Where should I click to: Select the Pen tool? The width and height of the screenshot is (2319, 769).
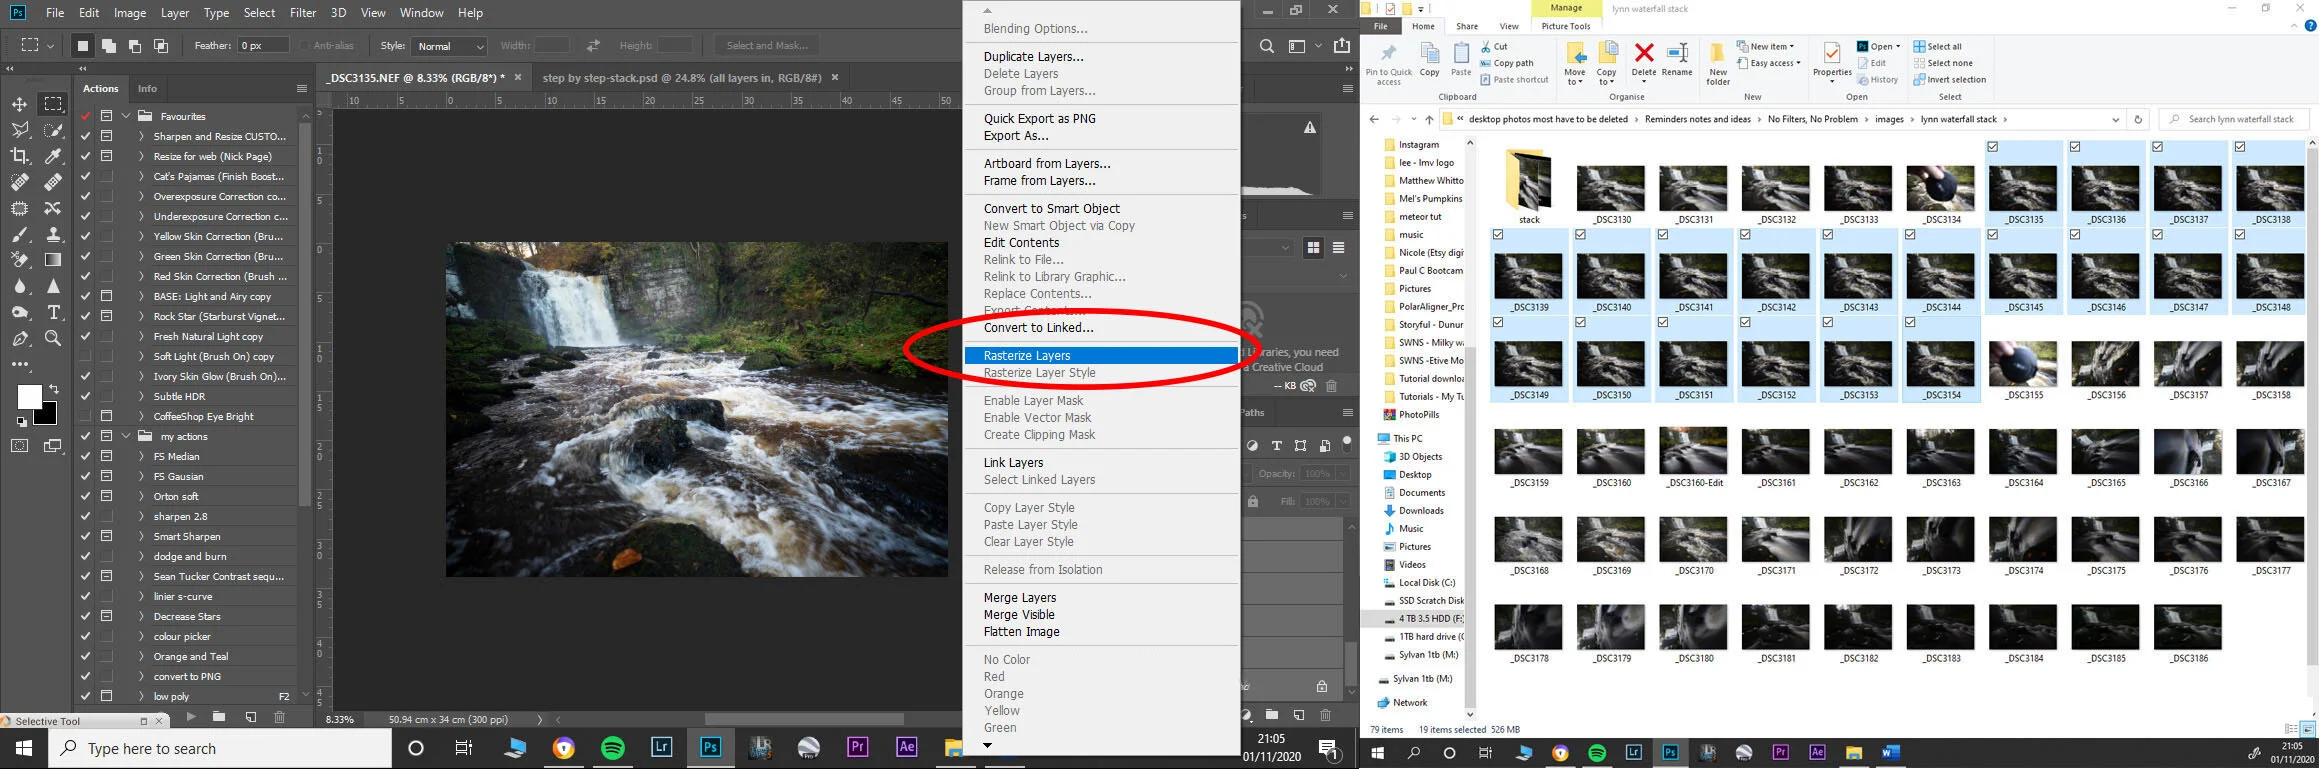[x=19, y=339]
